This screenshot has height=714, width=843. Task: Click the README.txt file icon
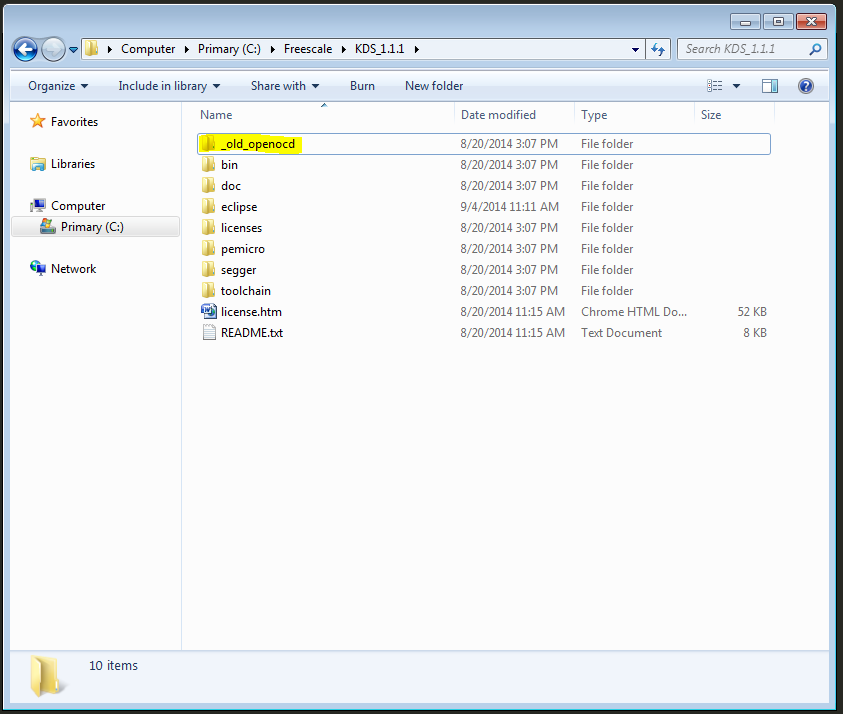coord(209,333)
